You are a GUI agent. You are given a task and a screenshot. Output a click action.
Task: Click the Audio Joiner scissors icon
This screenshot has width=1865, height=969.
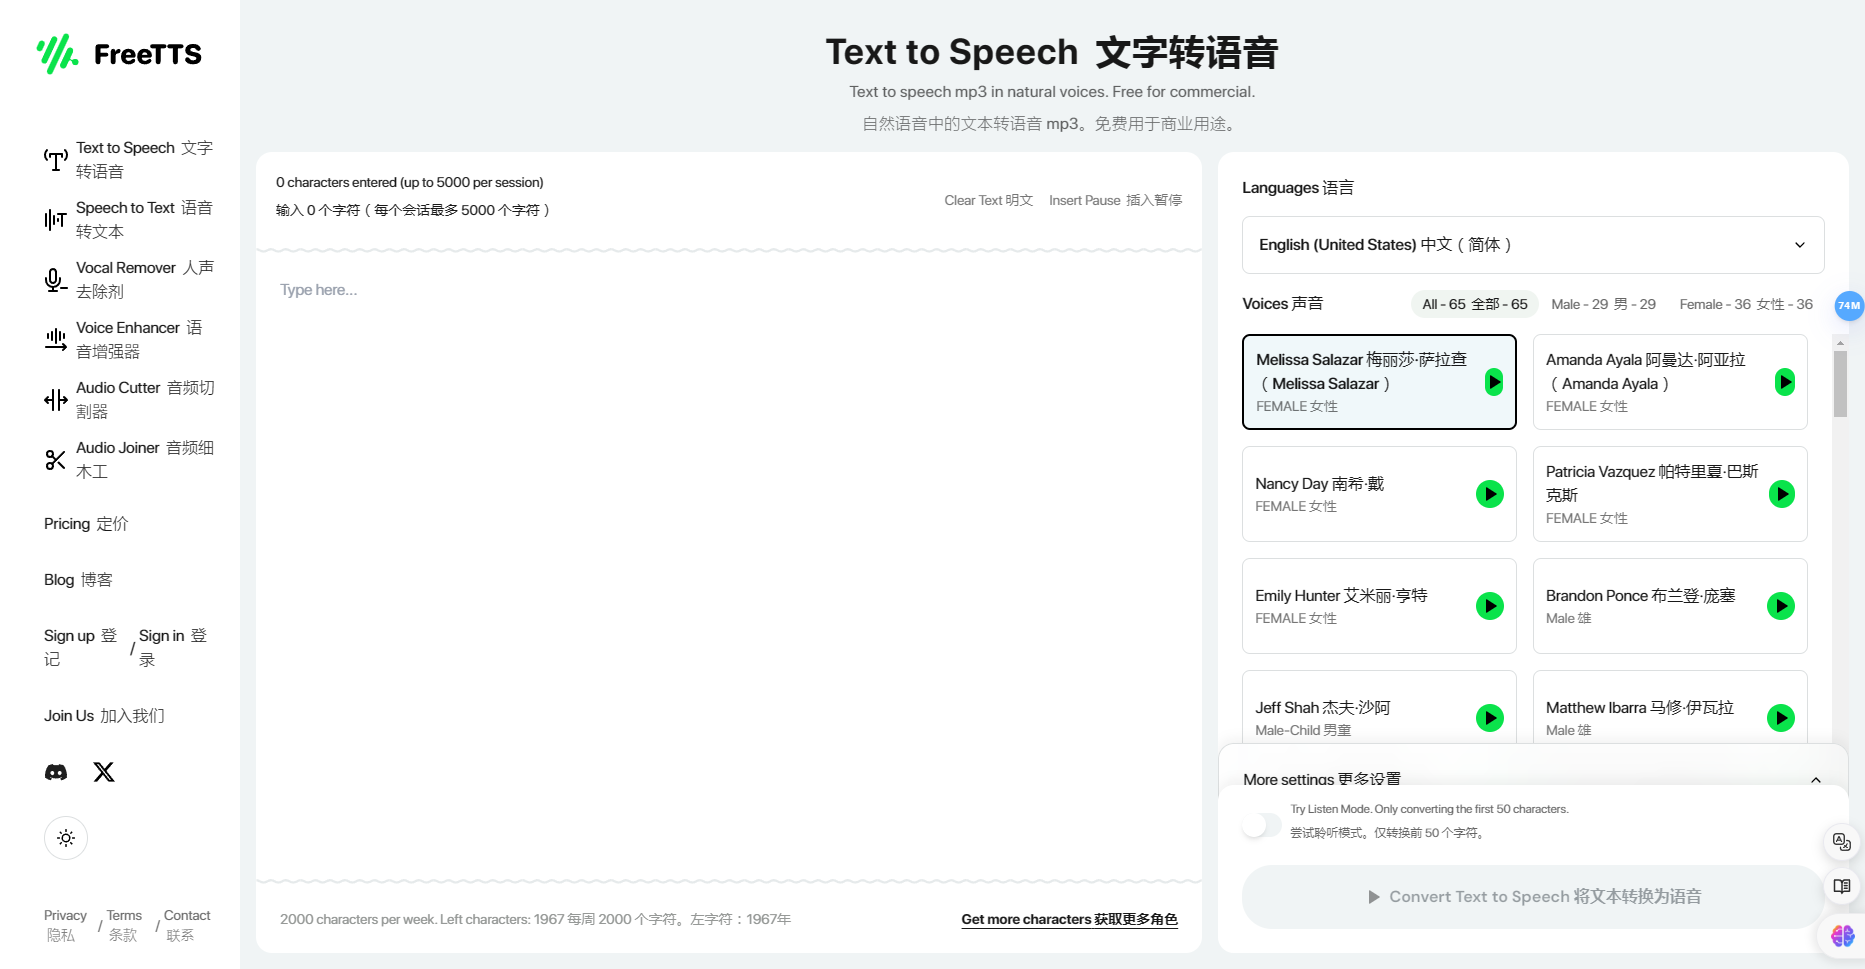tap(56, 460)
